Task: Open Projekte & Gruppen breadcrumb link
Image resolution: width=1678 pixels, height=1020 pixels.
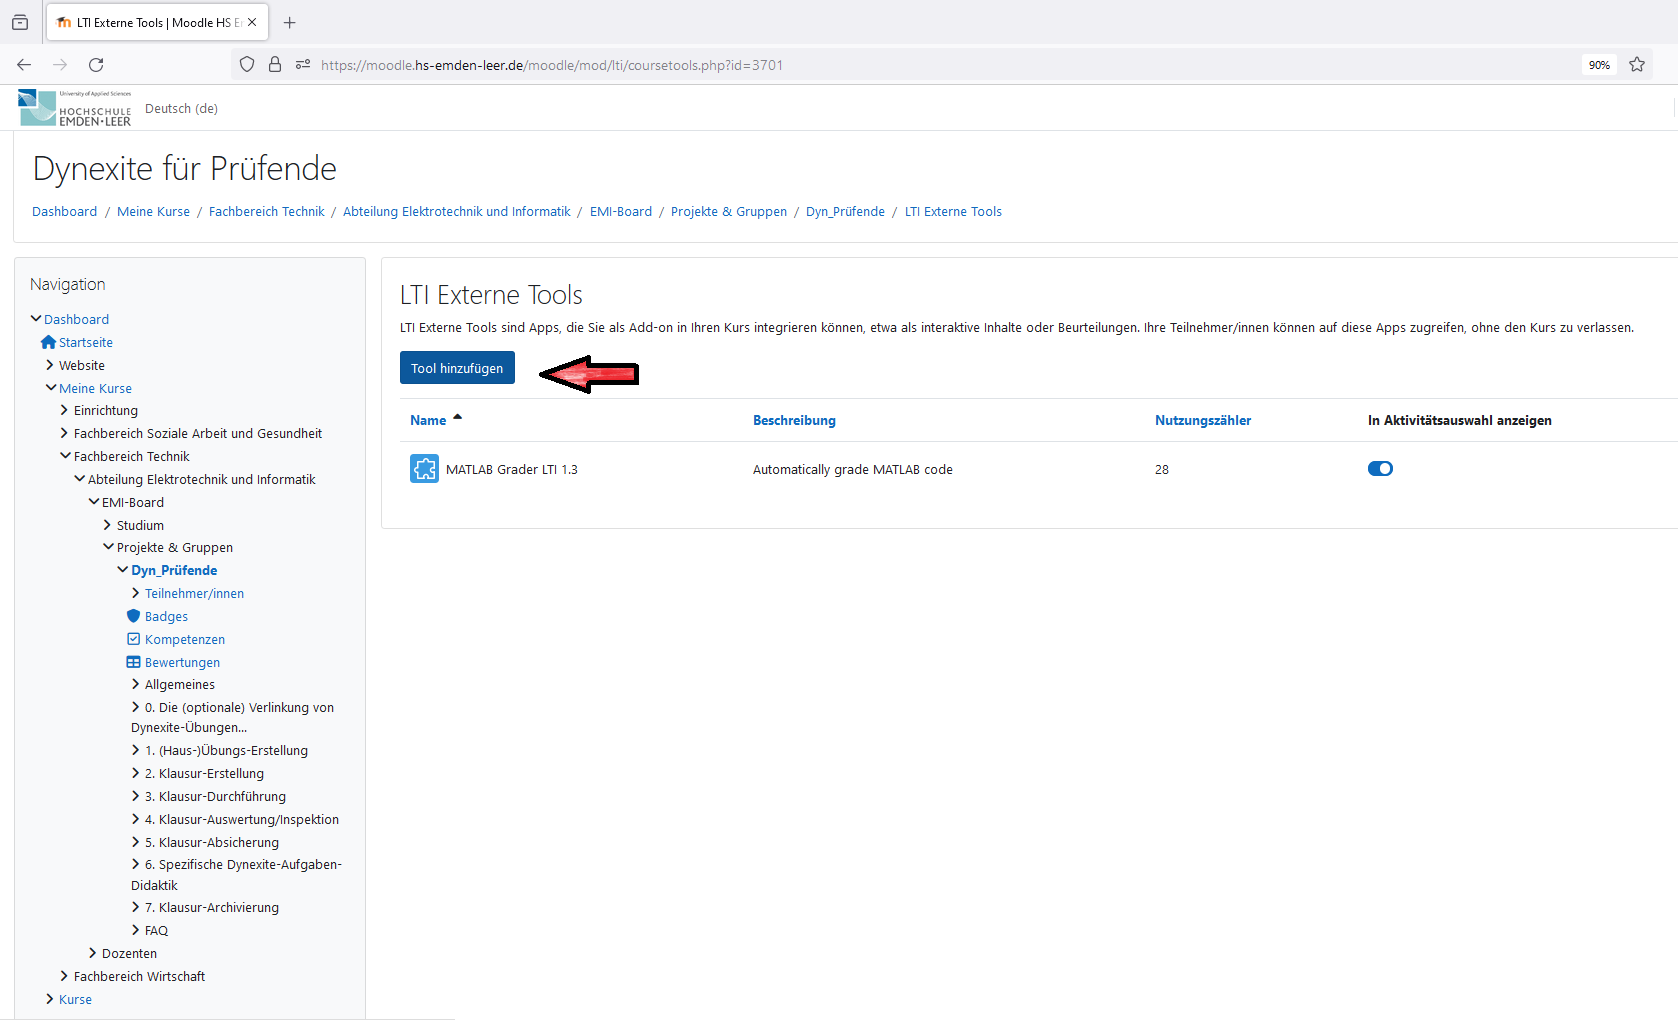Action: (729, 211)
